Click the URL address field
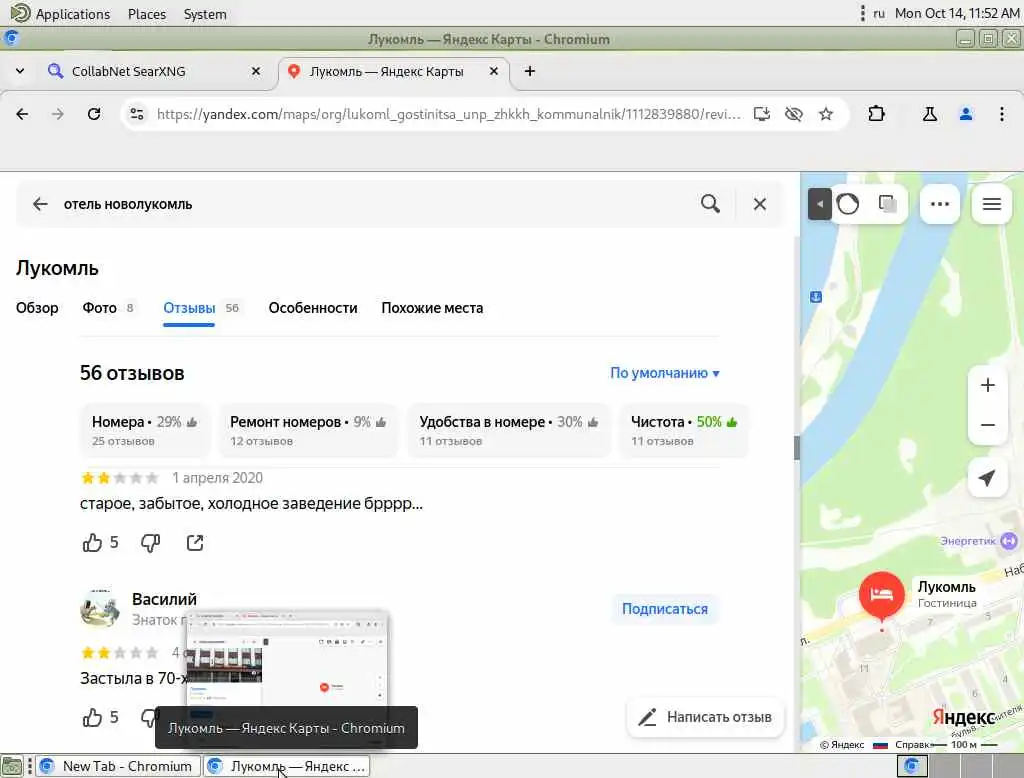This screenshot has height=778, width=1024. click(449, 114)
